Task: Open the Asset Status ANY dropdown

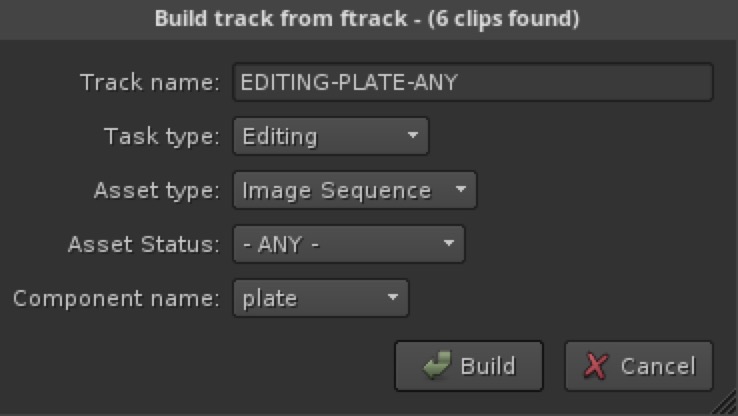Action: [349, 244]
